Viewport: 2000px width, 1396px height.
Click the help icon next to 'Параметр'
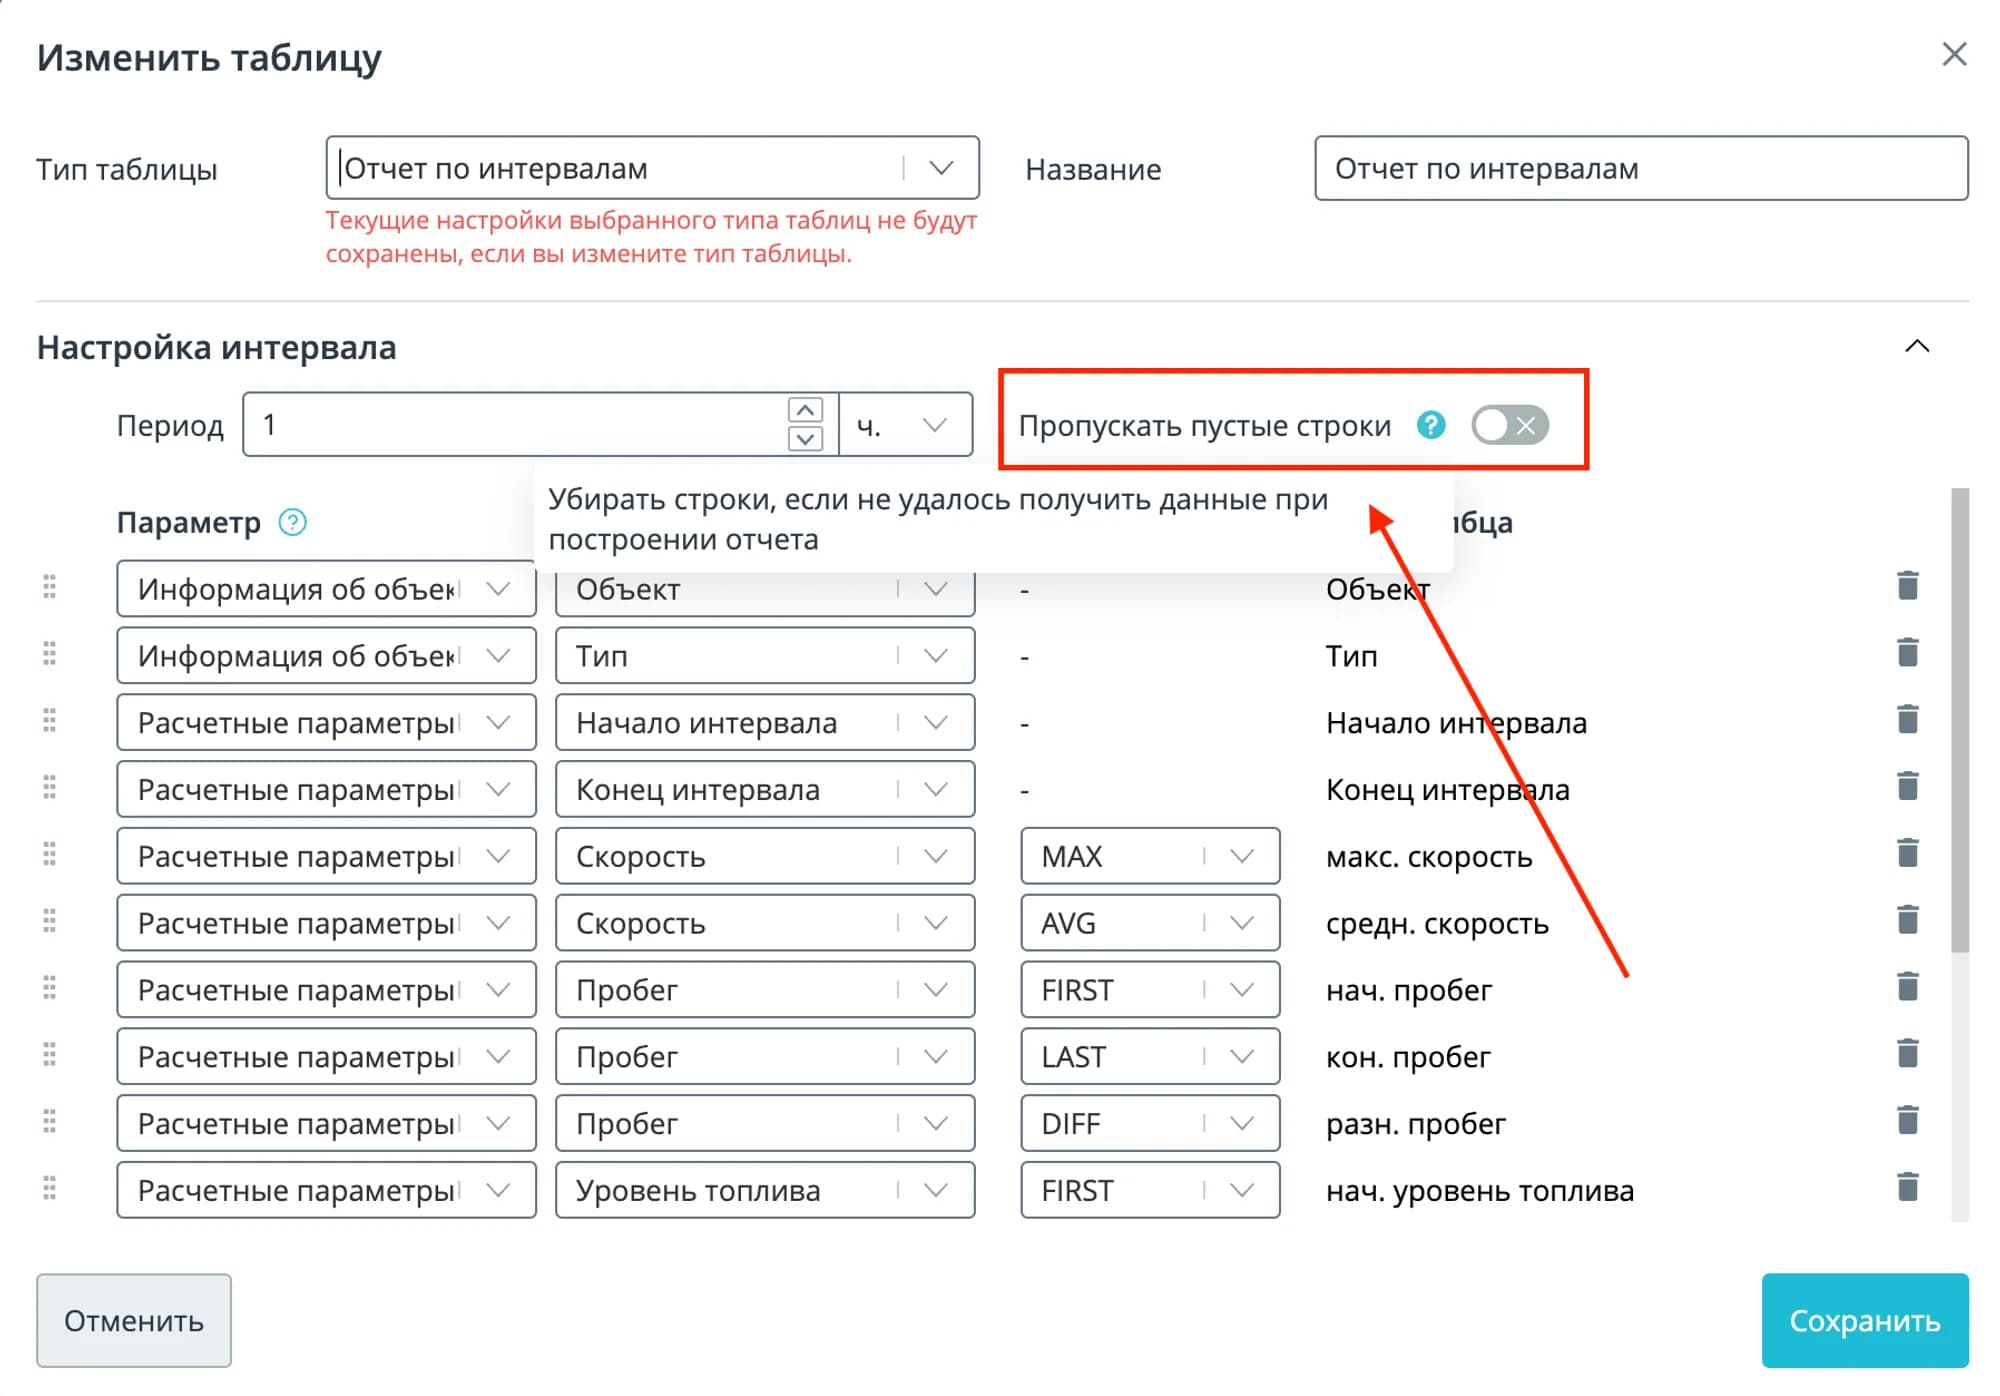292,522
